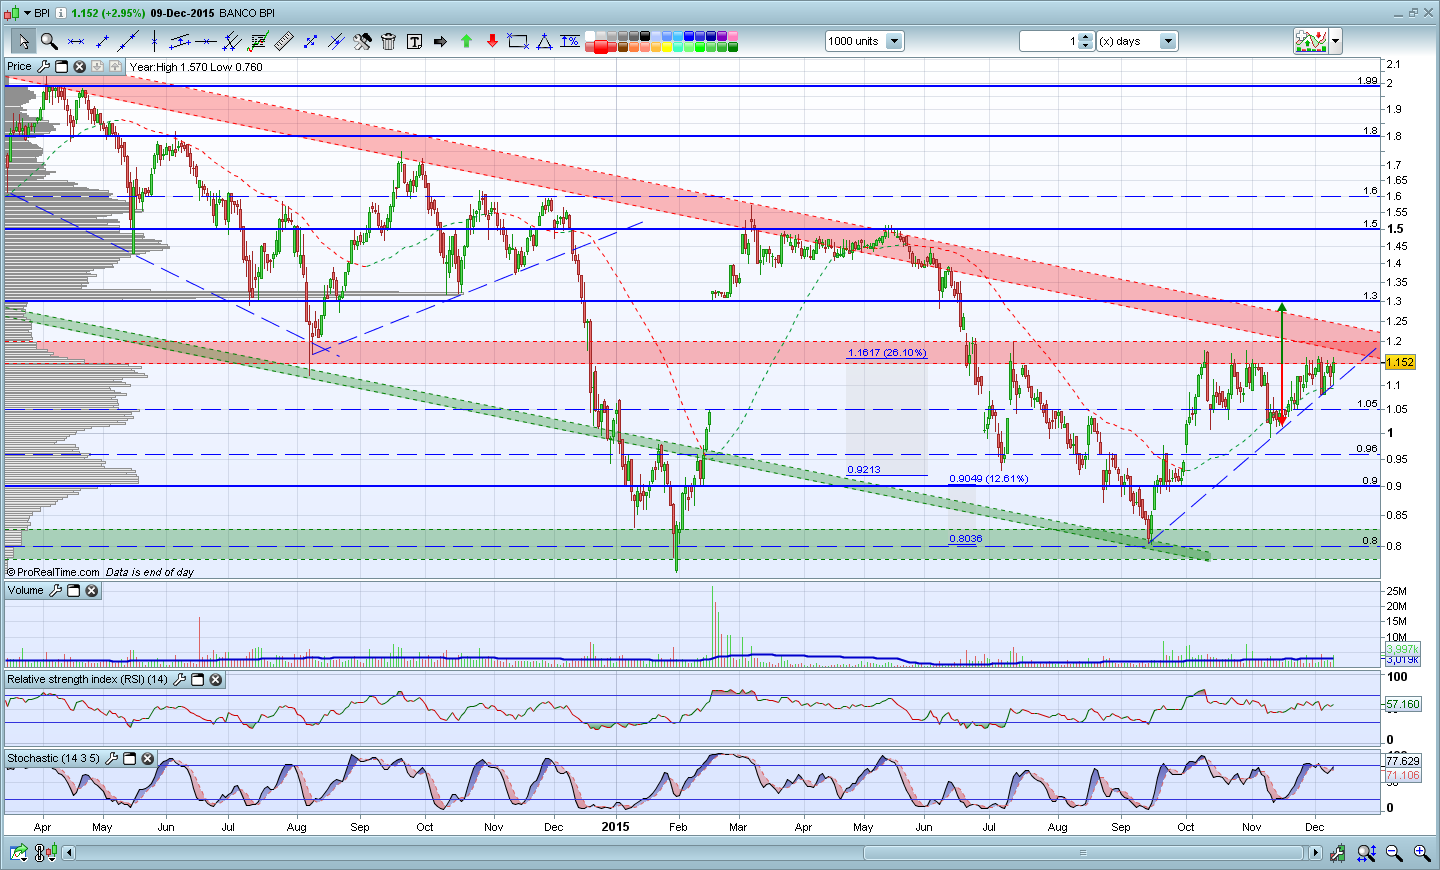Close the Stochastic indicator panel
Screen dimensions: 1440x870
click(148, 759)
